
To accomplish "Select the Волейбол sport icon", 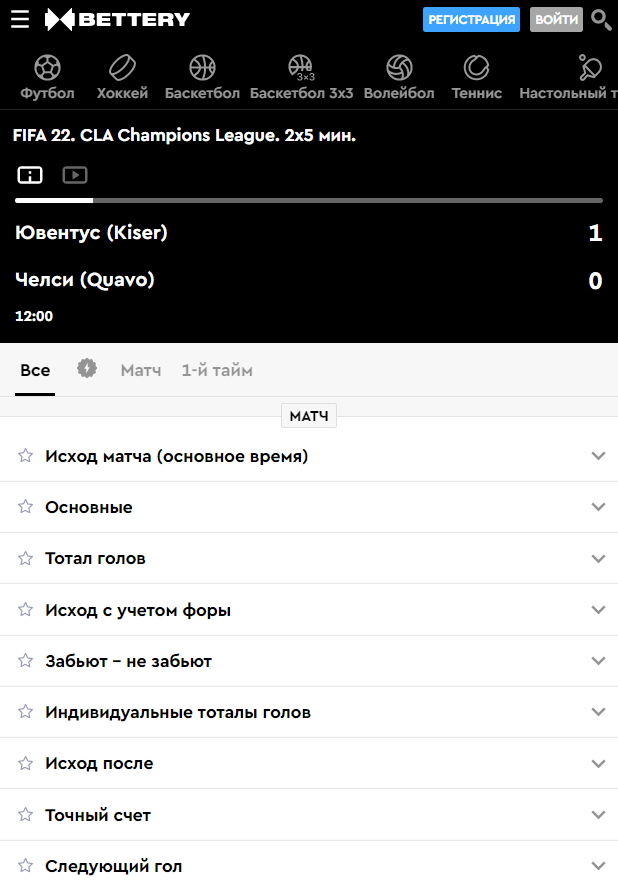I will pos(399,68).
